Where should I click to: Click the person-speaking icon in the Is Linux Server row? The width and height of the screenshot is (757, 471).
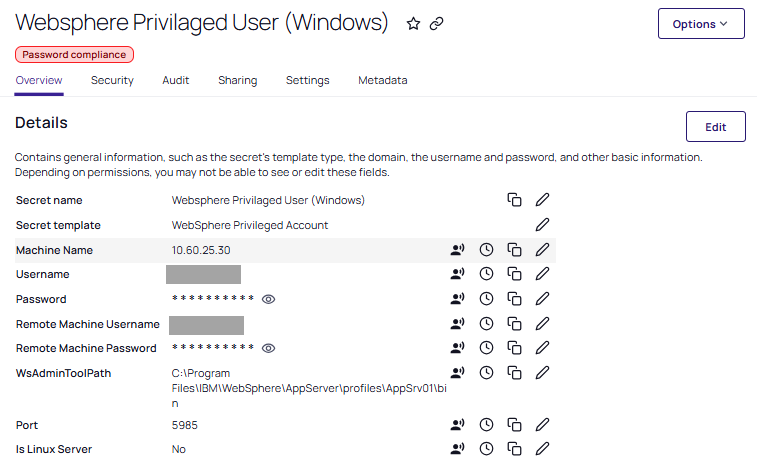[457, 449]
